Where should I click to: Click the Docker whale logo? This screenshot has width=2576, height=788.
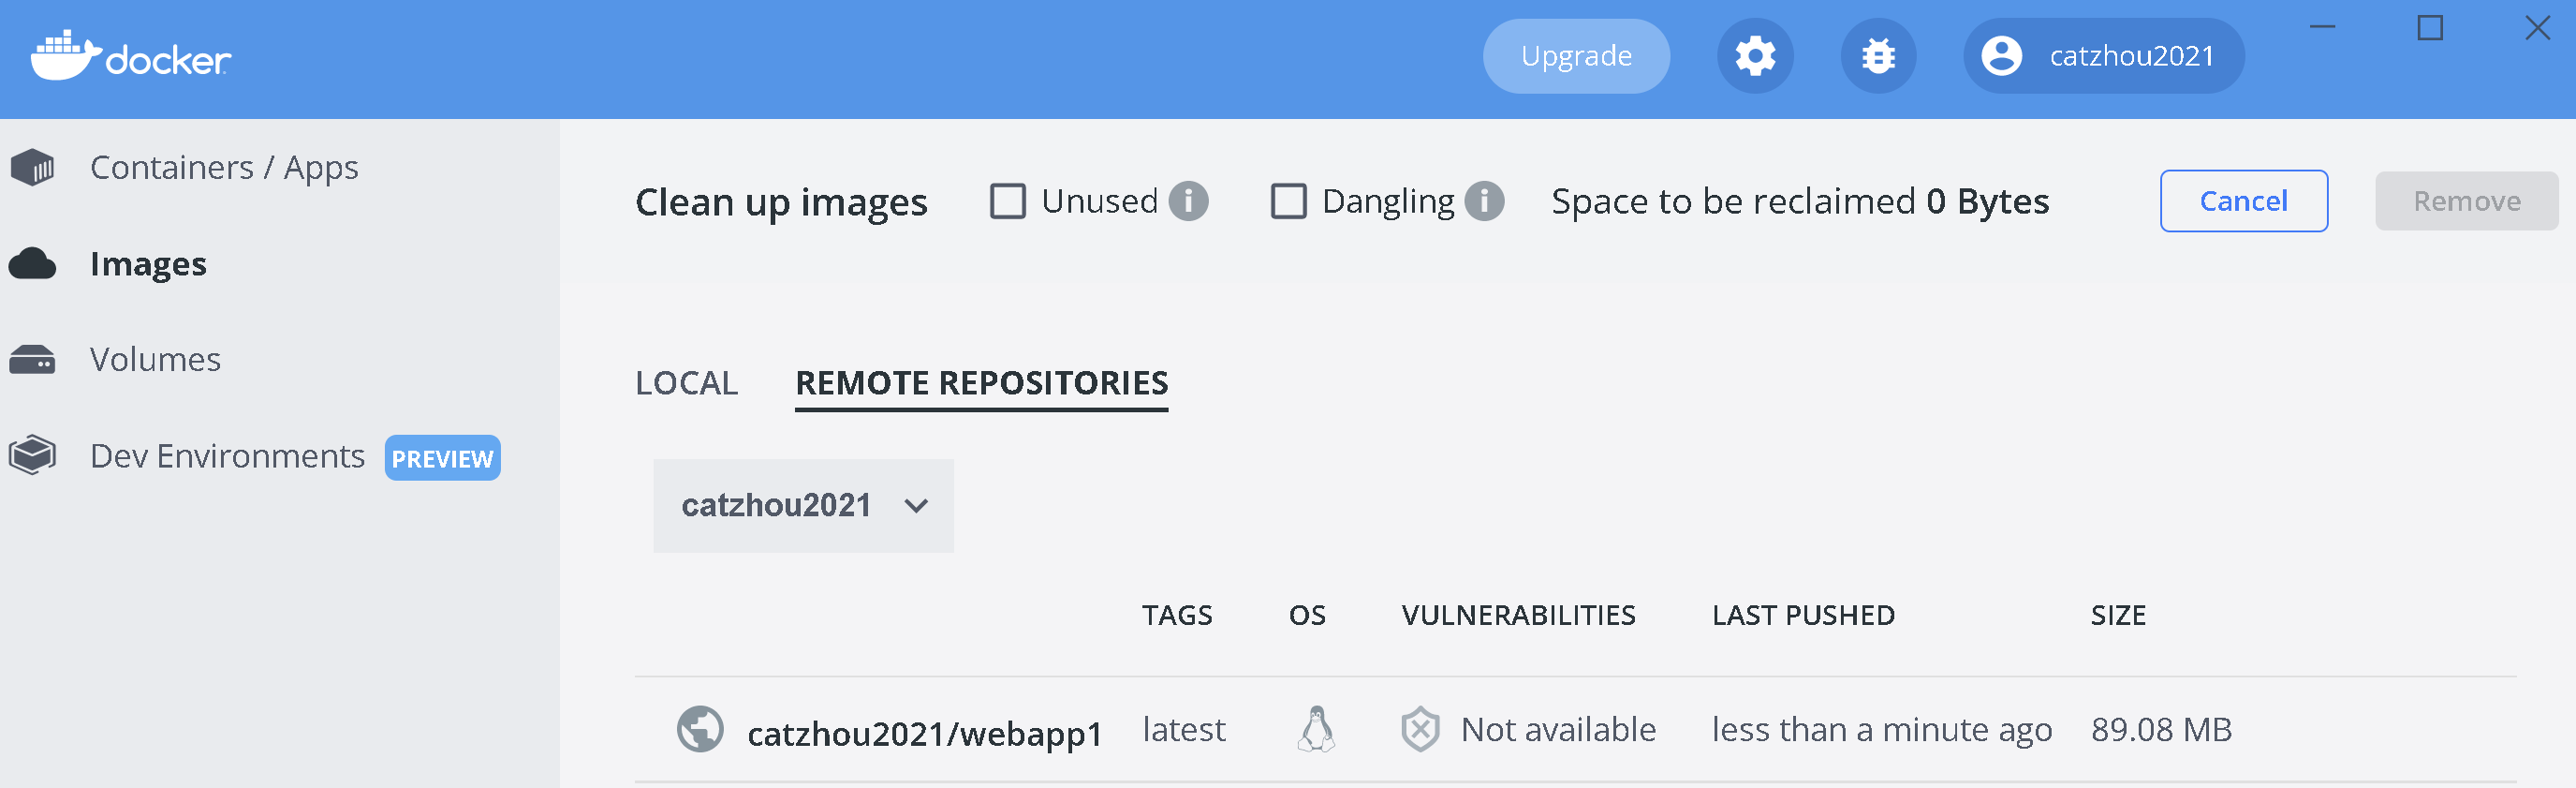click(x=66, y=56)
